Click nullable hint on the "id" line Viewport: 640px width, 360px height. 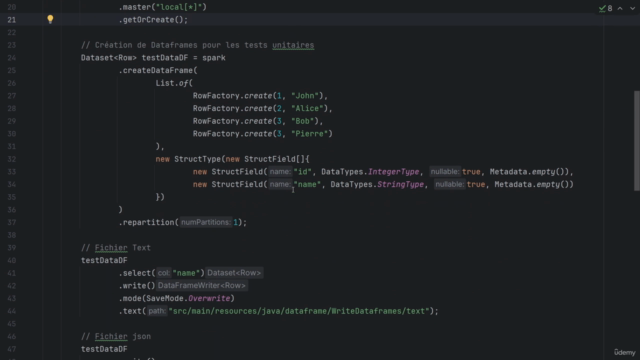pos(445,171)
